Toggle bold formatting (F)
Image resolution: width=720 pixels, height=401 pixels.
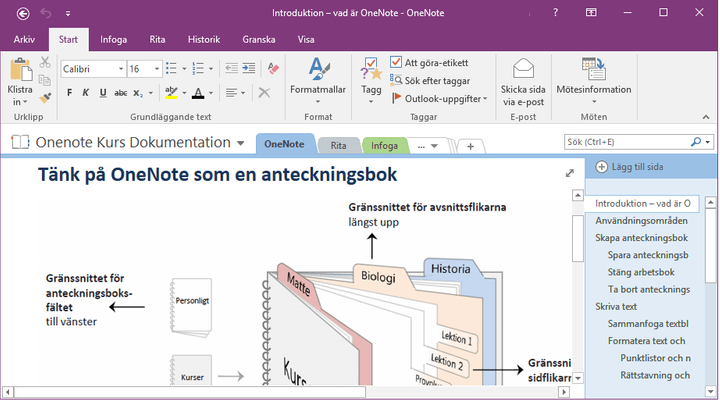[69, 93]
